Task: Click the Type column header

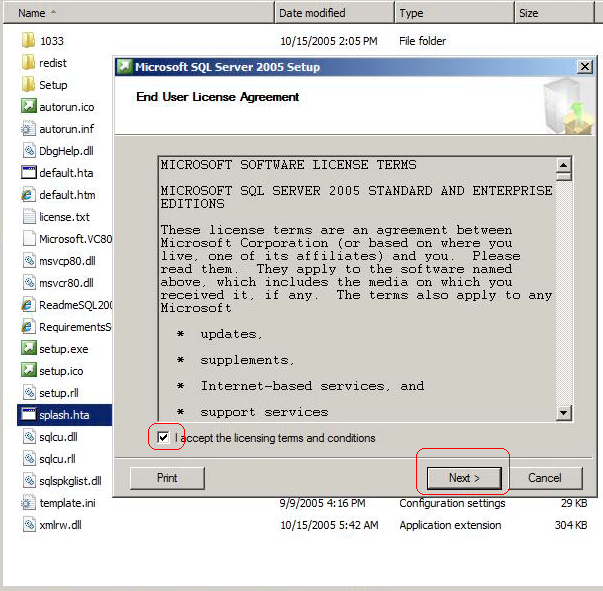Action: 453,13
